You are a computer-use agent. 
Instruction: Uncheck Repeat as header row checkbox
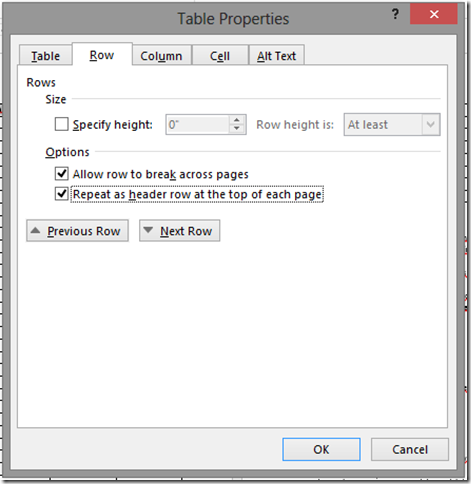(x=62, y=194)
